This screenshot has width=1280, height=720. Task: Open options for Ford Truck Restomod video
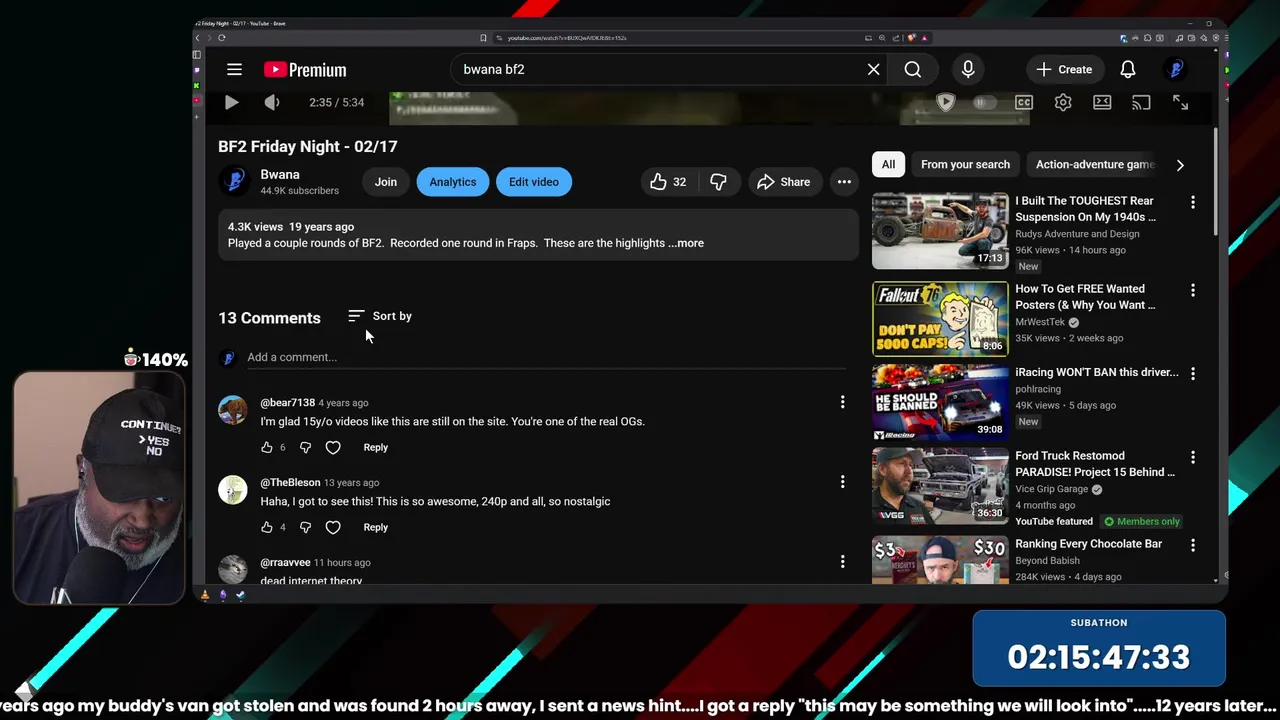(x=1192, y=457)
